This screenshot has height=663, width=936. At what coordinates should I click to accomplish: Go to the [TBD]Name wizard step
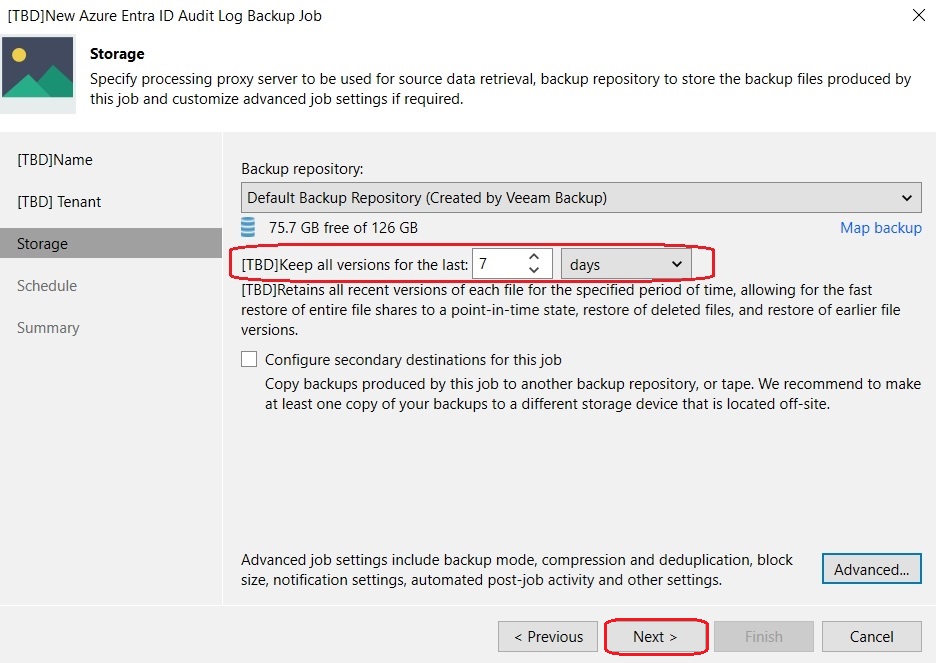[55, 160]
